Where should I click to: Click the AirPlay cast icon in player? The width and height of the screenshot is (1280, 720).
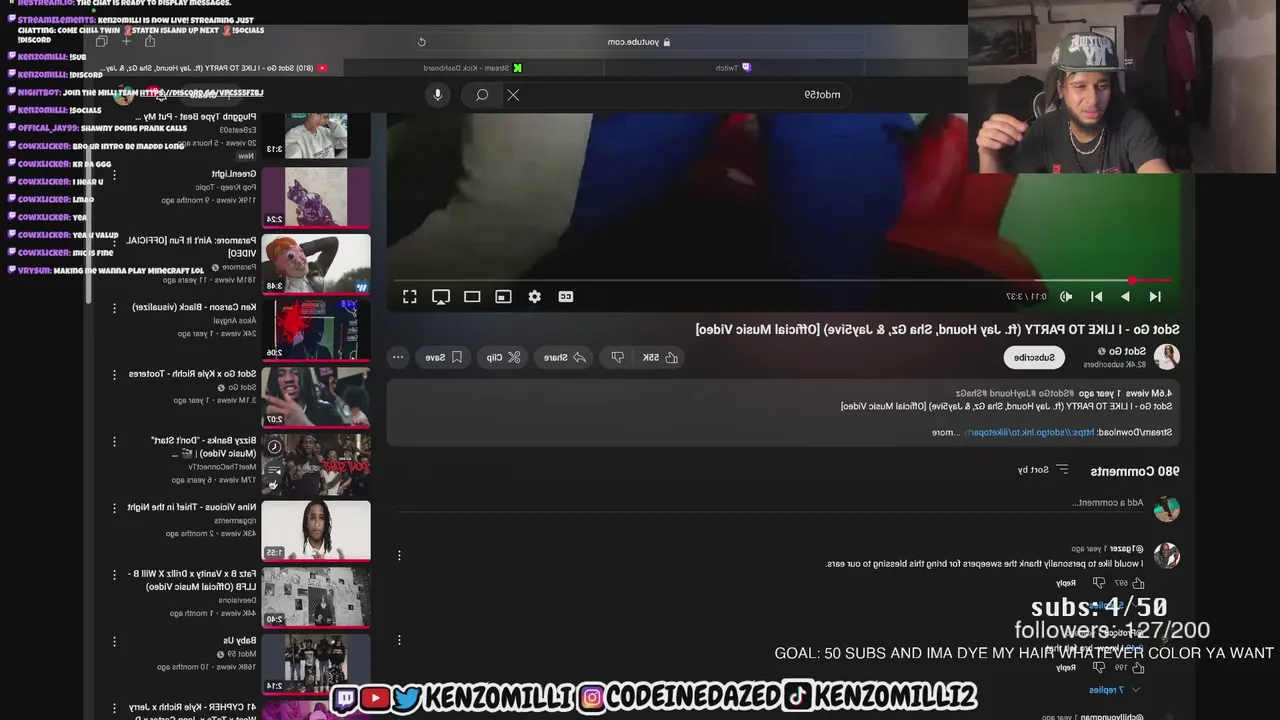click(x=441, y=297)
